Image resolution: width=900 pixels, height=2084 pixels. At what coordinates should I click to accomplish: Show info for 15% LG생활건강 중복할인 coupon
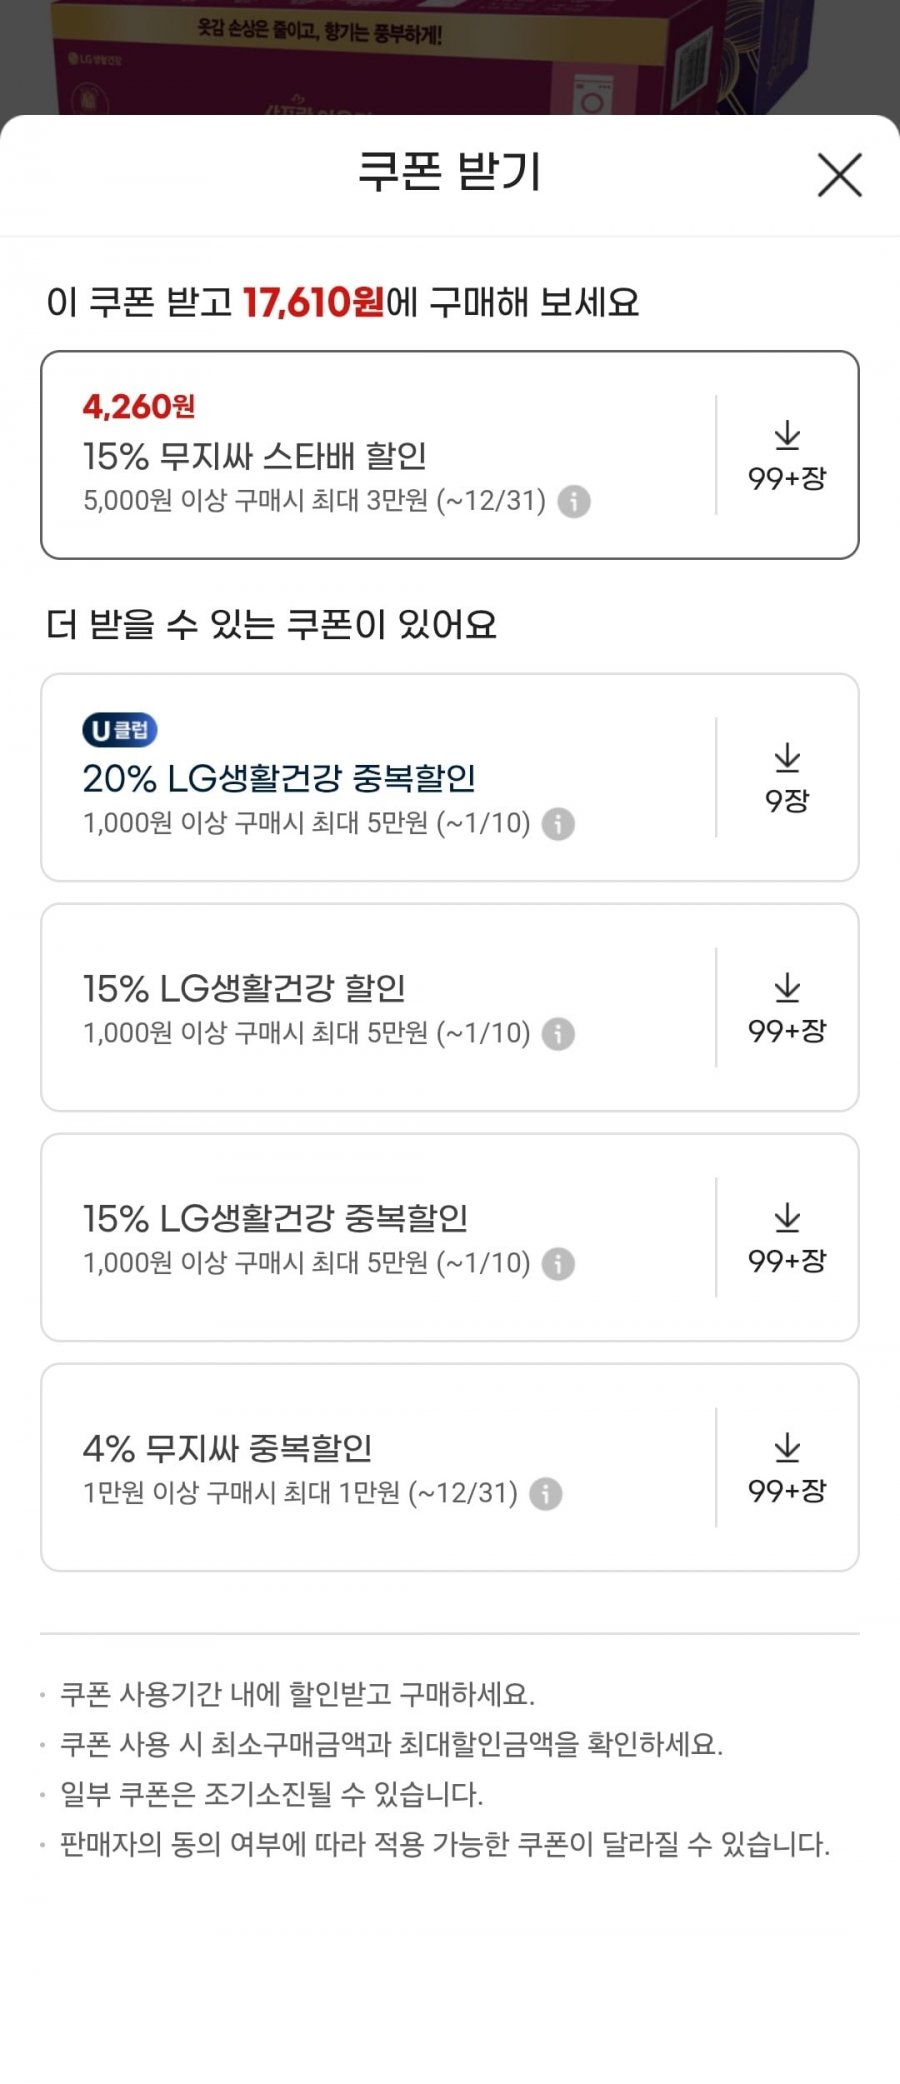click(x=558, y=1264)
